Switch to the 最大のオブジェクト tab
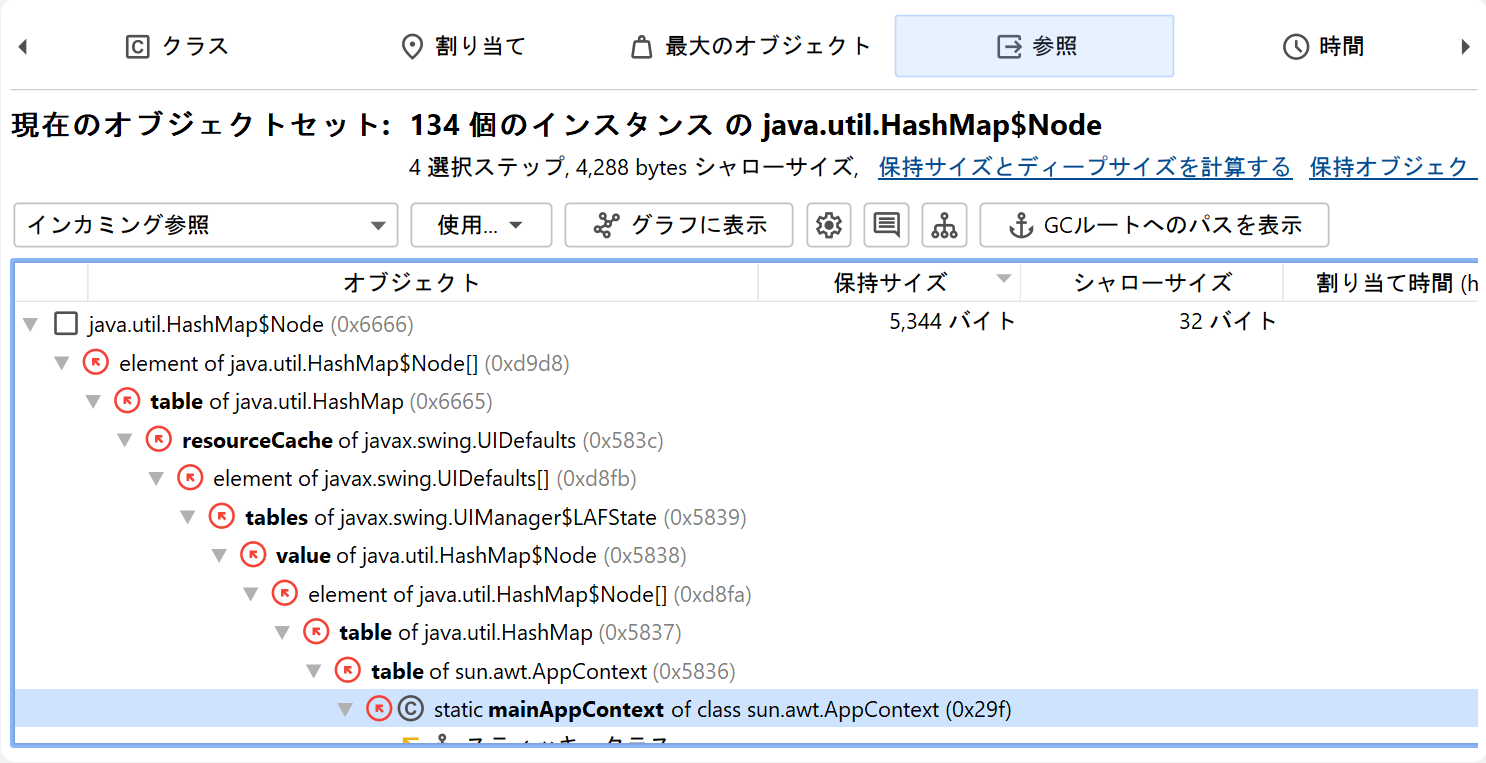Viewport: 1486px width, 763px height. pyautogui.click(x=751, y=47)
